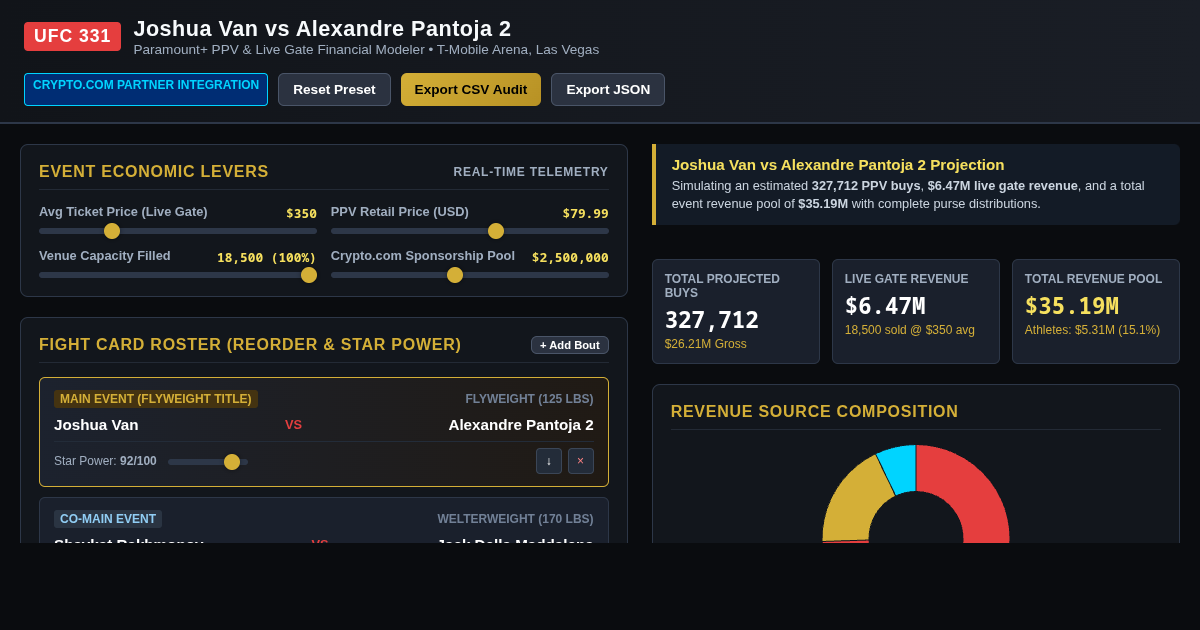This screenshot has height=630, width=1200.
Task: Click the Fight Card Roster heading
Action: coord(250,345)
